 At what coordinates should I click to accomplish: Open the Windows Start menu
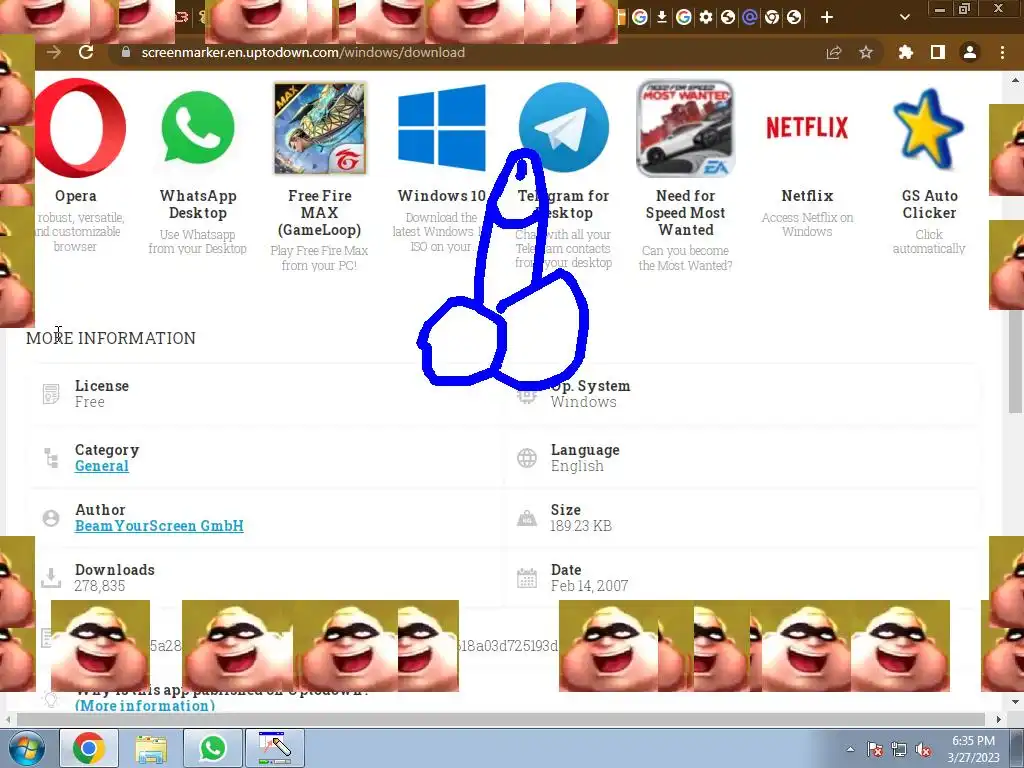[27, 748]
